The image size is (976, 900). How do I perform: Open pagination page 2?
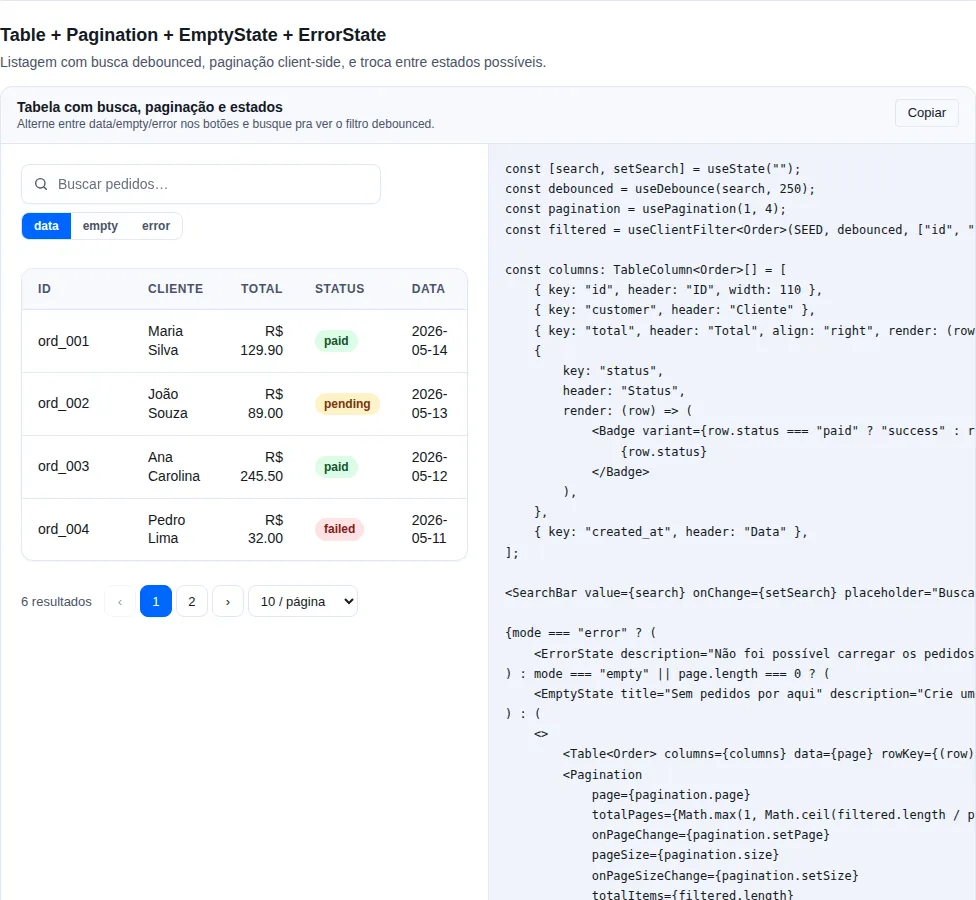click(192, 601)
